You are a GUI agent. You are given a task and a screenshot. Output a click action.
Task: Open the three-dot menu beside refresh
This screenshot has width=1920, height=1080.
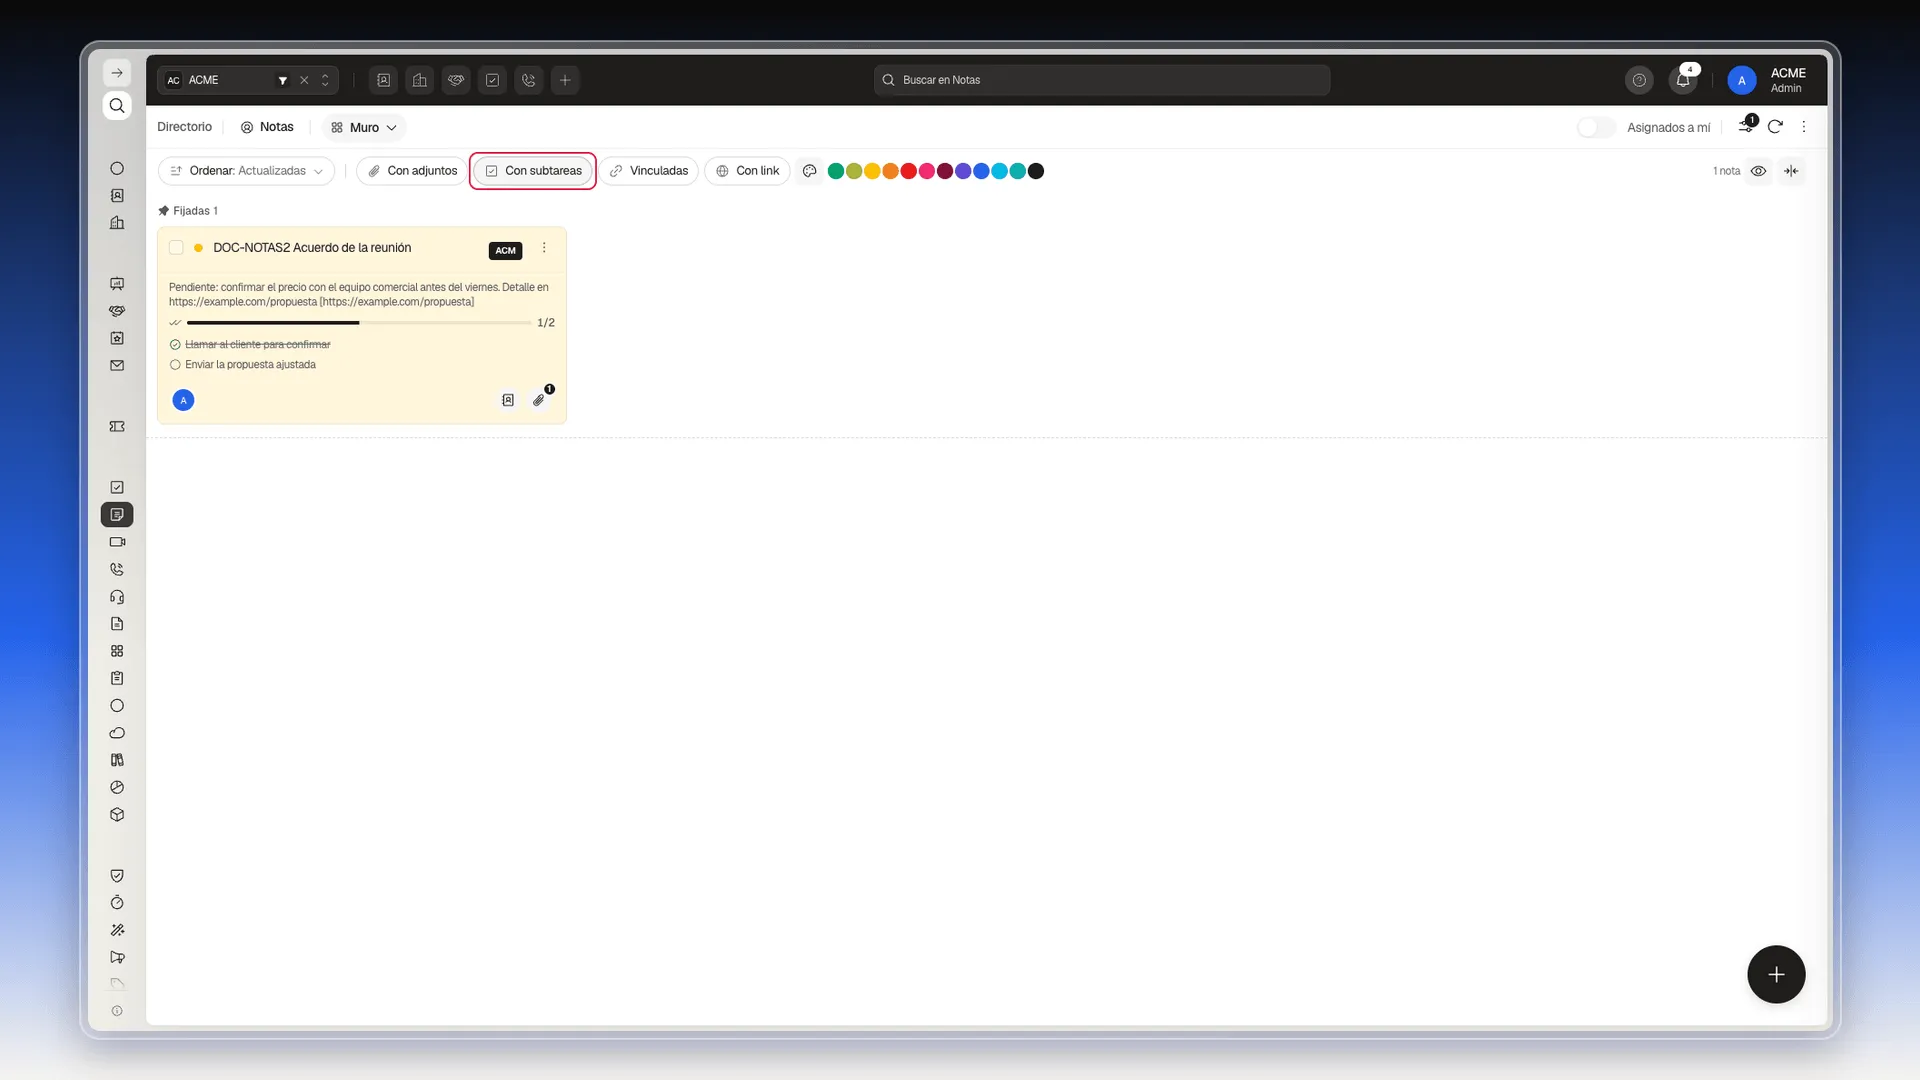1804,127
